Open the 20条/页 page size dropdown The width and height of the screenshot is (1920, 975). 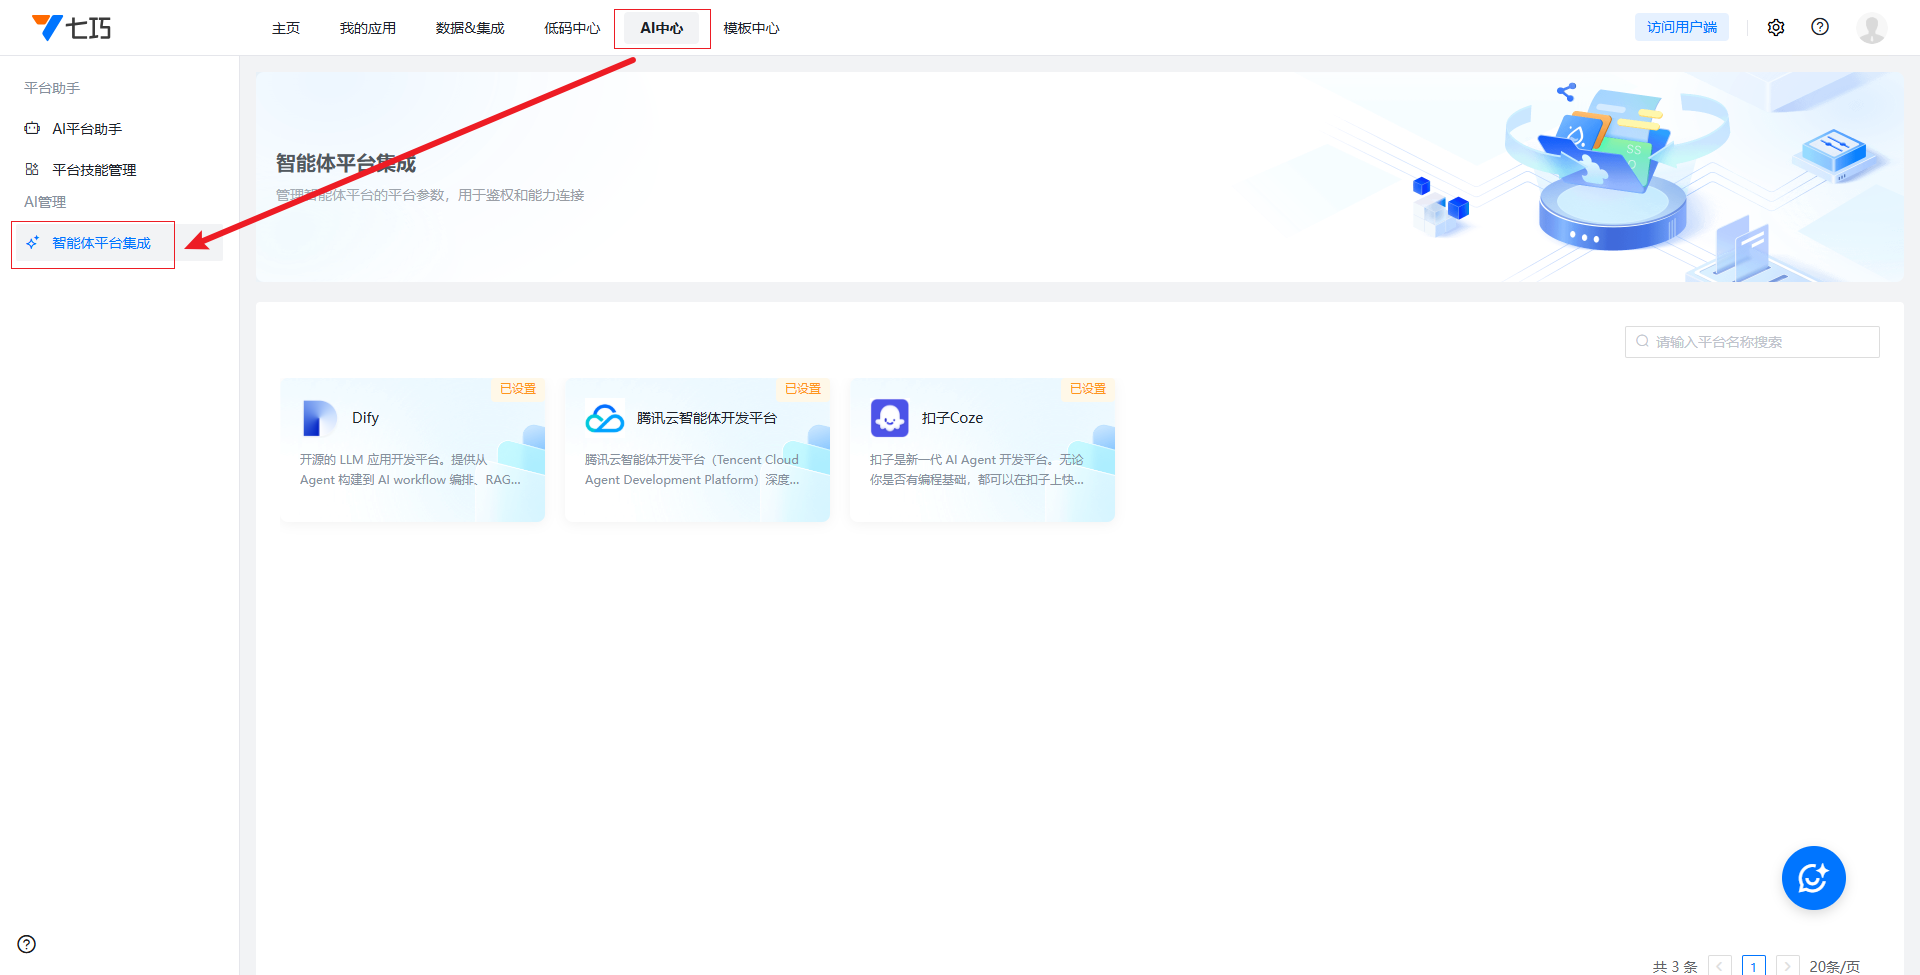coord(1834,966)
